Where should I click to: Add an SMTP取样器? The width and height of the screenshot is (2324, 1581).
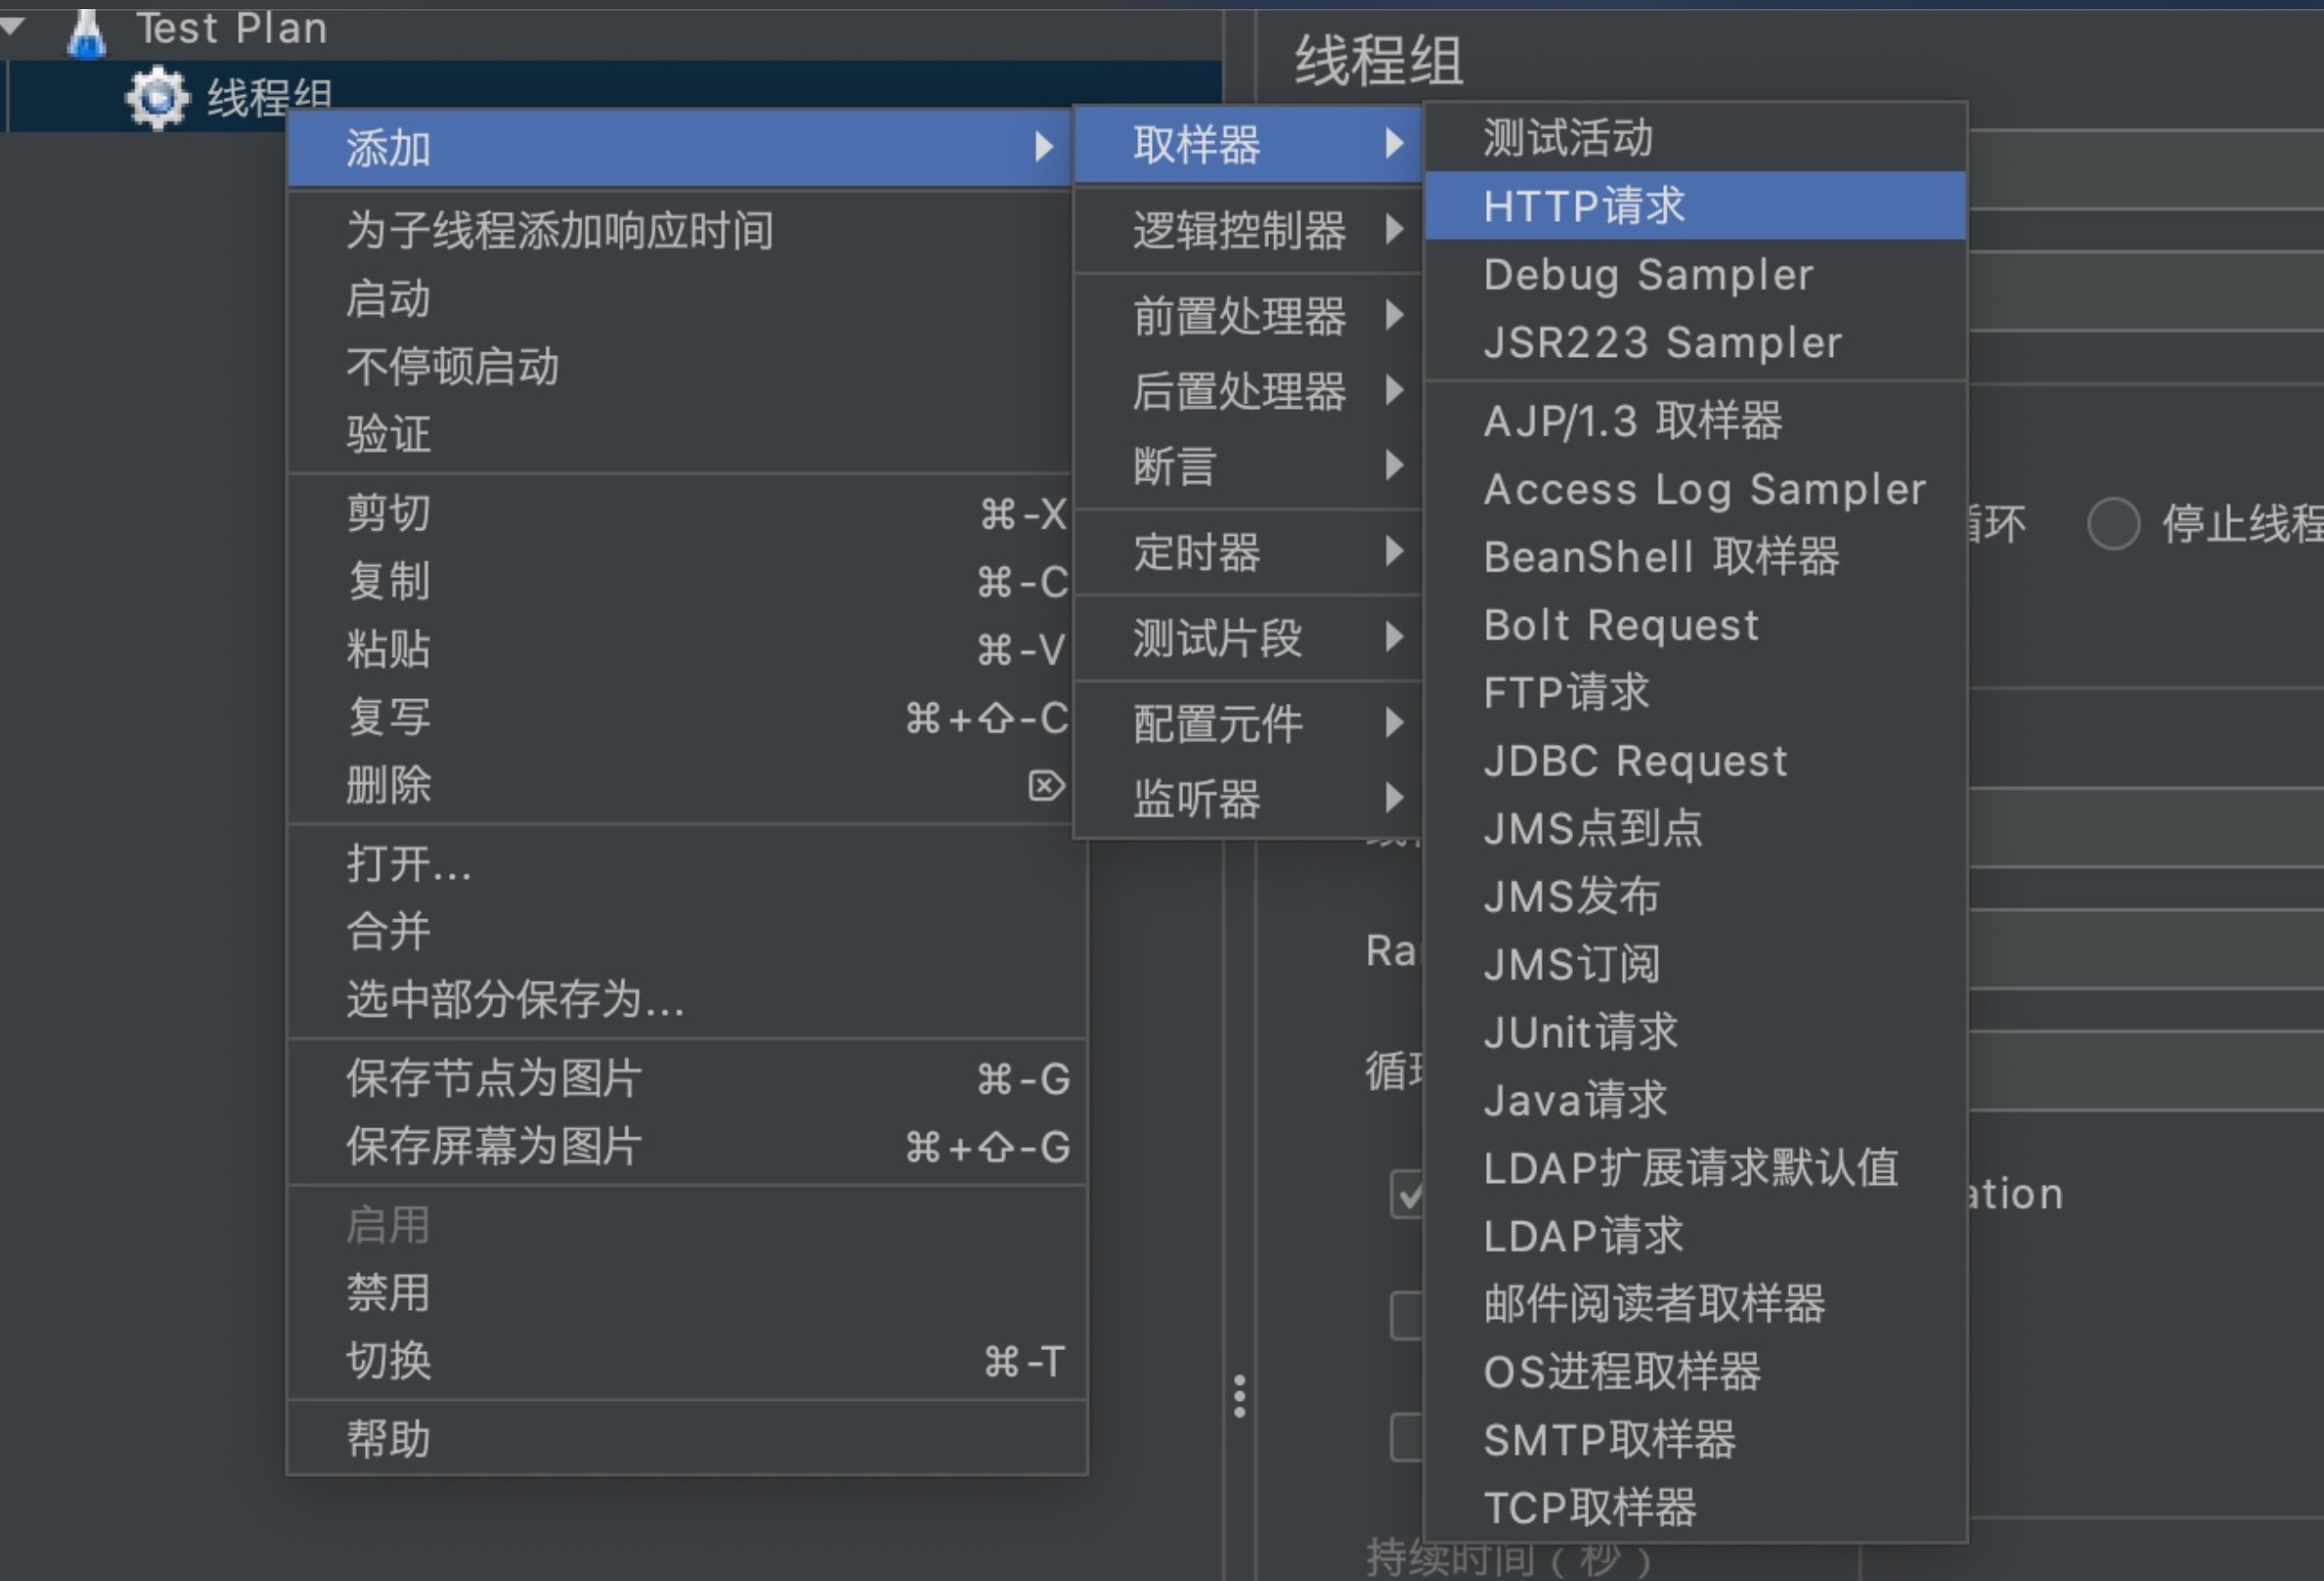(1696, 1441)
